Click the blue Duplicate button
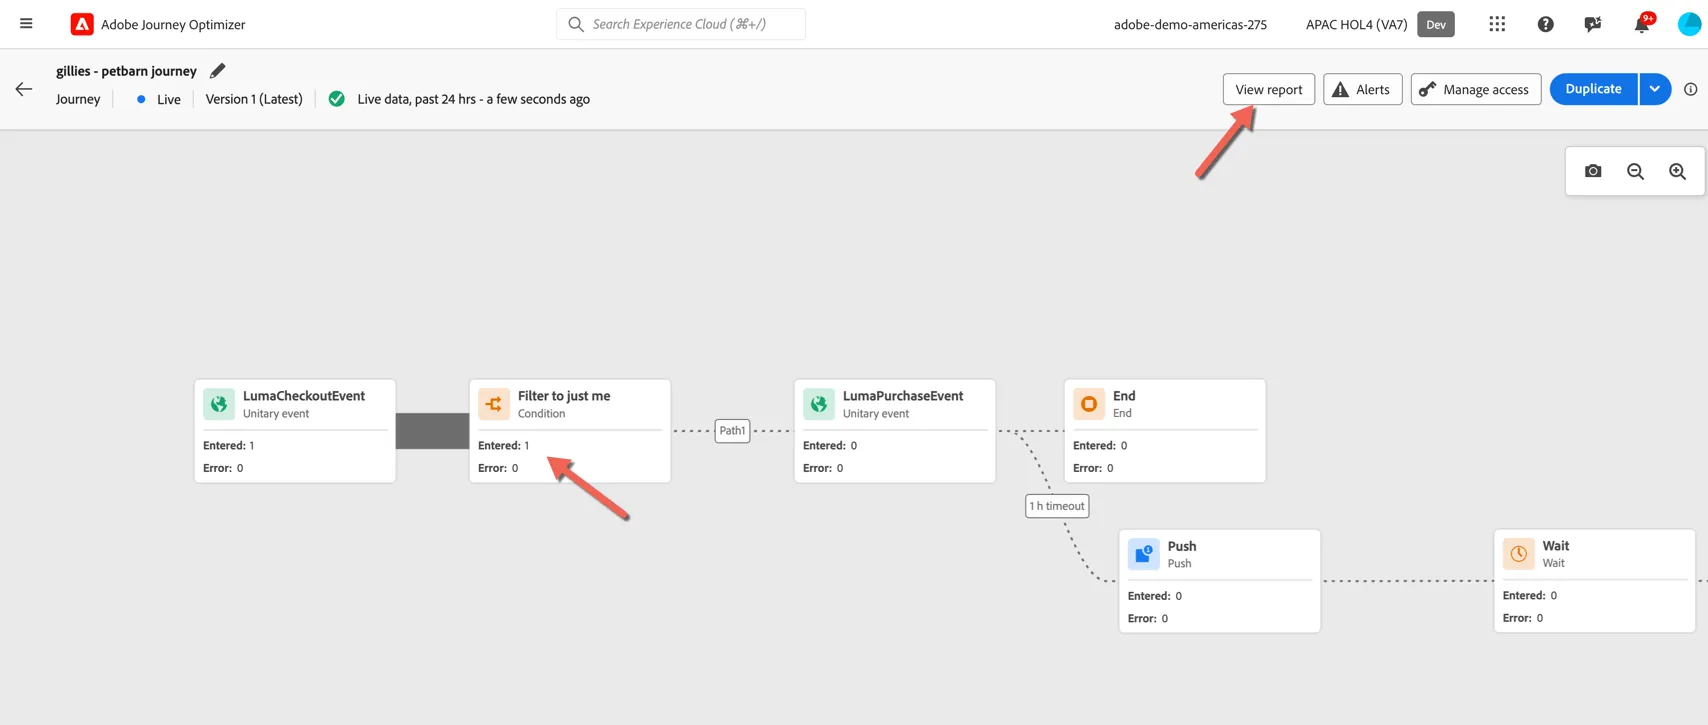Viewport: 1708px width, 725px height. point(1593,89)
